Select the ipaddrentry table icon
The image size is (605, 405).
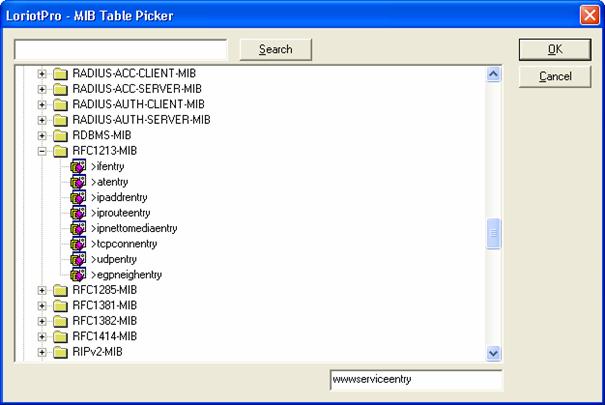[x=79, y=198]
